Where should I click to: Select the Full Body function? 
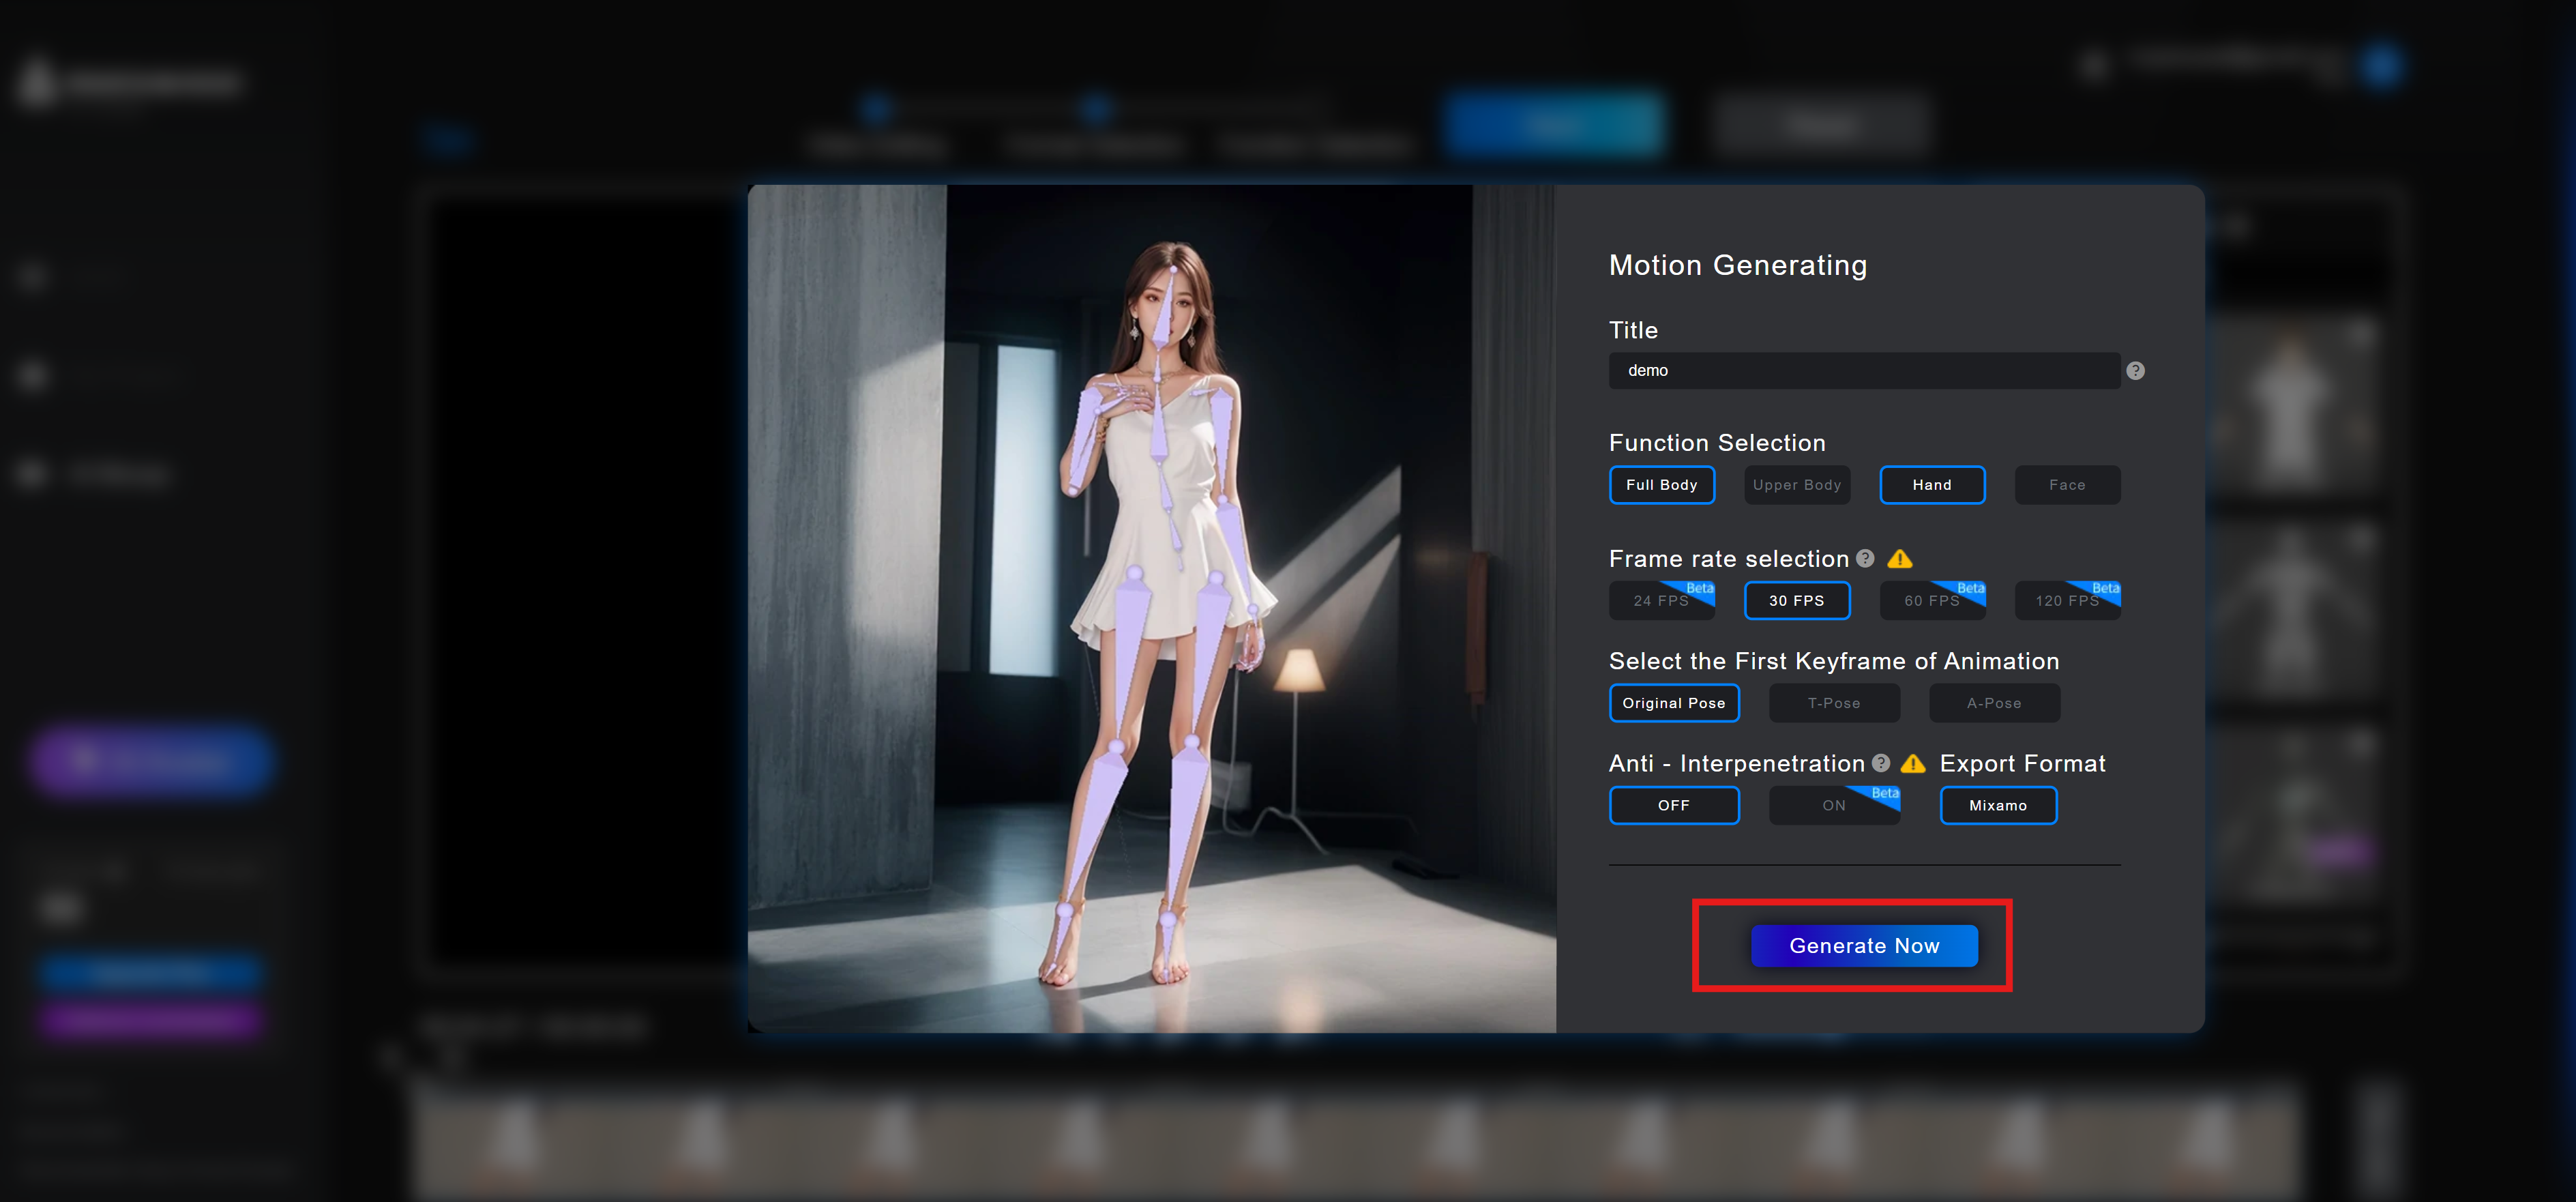pyautogui.click(x=1662, y=485)
